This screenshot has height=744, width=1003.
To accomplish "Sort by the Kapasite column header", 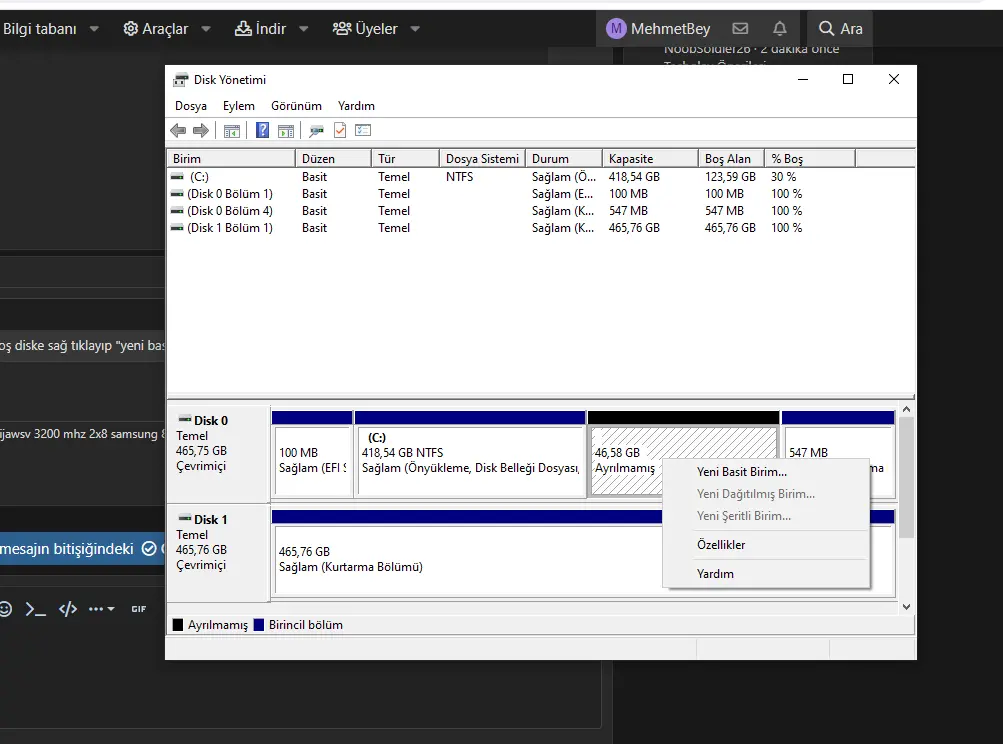I will [650, 159].
